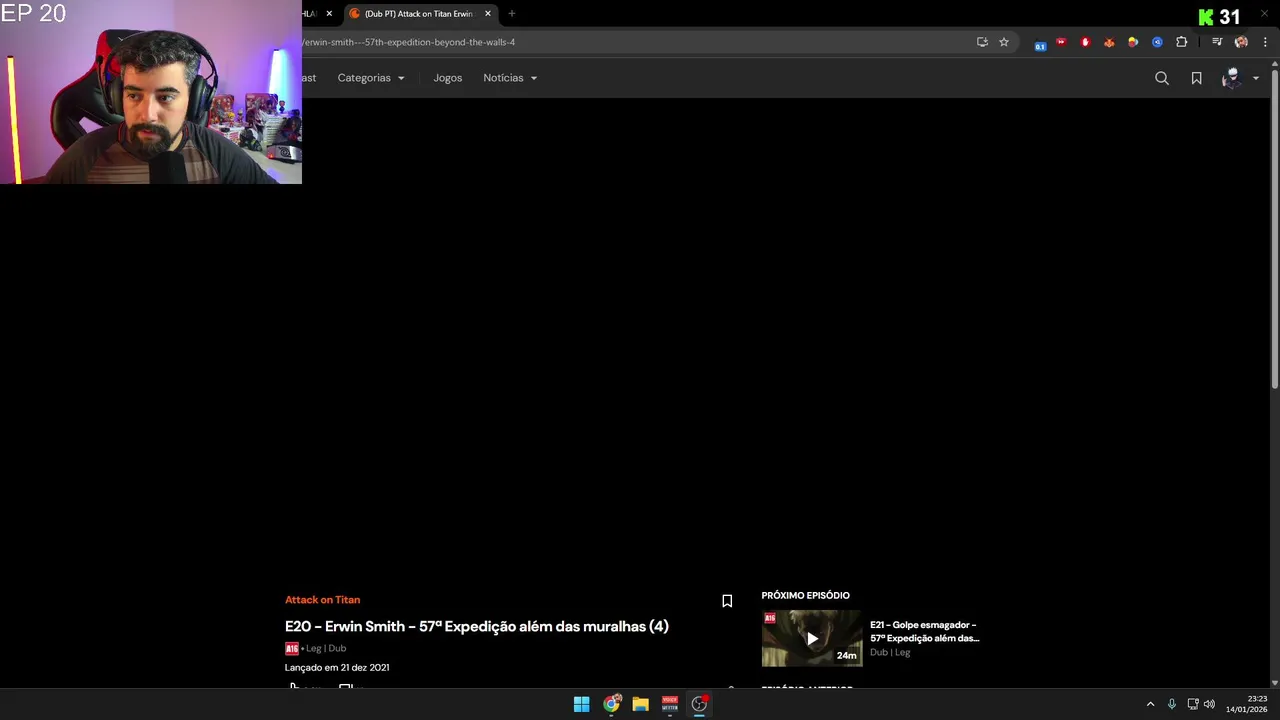Open the Attack on Titan series link

tap(322, 600)
